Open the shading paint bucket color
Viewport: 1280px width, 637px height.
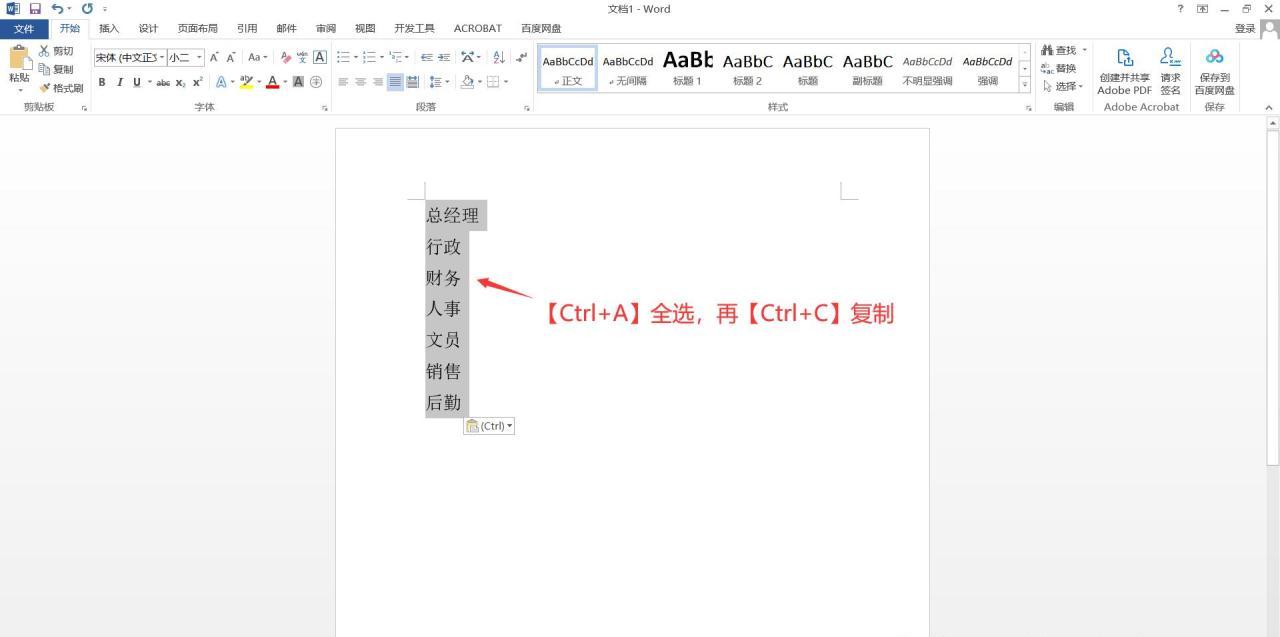pyautogui.click(x=466, y=82)
